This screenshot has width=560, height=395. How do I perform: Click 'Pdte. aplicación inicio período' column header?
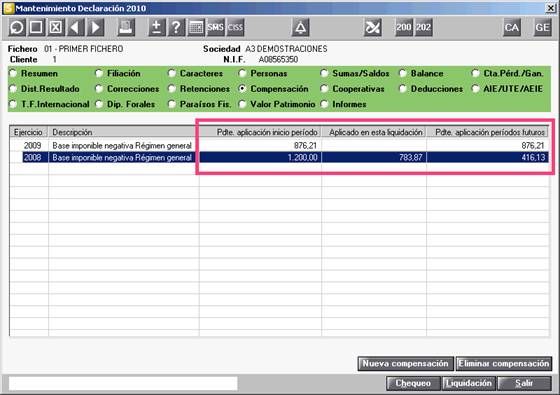[260, 132]
